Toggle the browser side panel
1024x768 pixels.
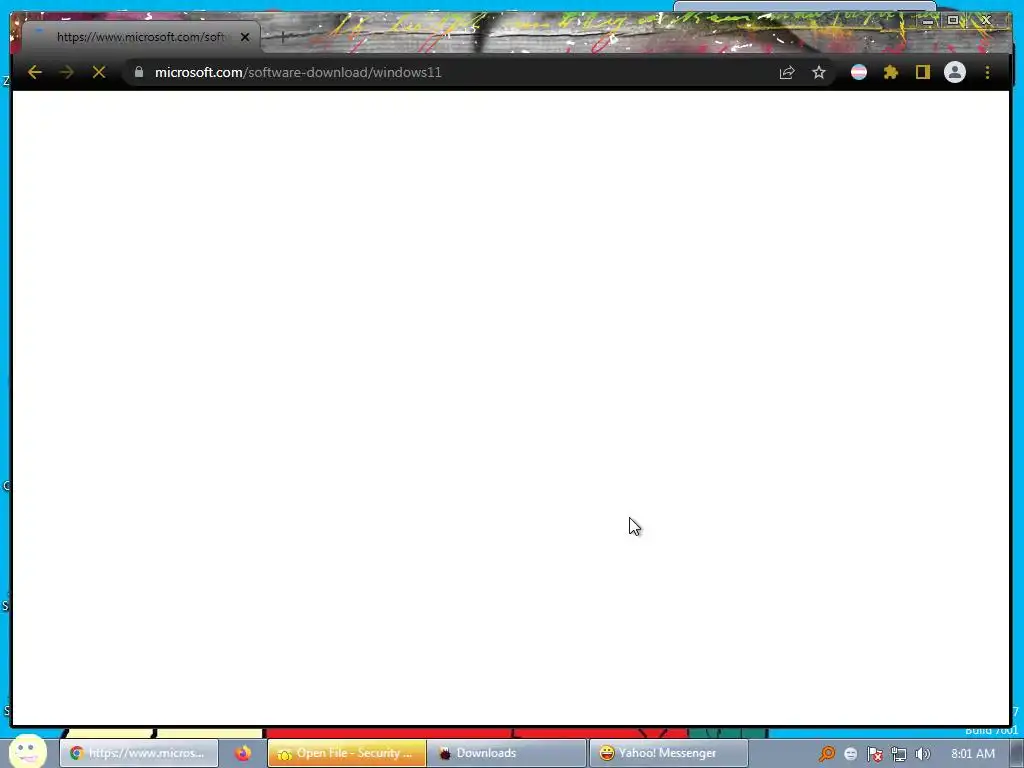click(x=922, y=72)
